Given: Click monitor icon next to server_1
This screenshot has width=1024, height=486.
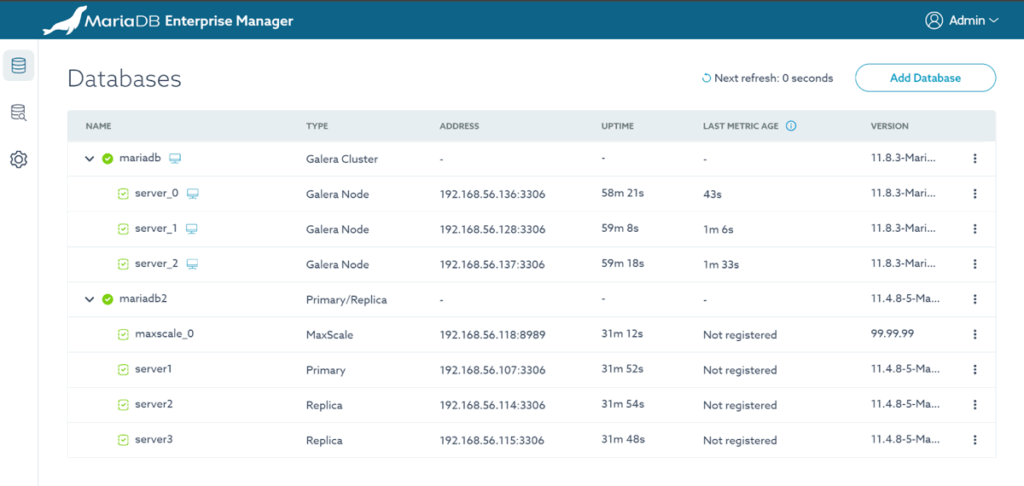Looking at the screenshot, I should [x=192, y=229].
